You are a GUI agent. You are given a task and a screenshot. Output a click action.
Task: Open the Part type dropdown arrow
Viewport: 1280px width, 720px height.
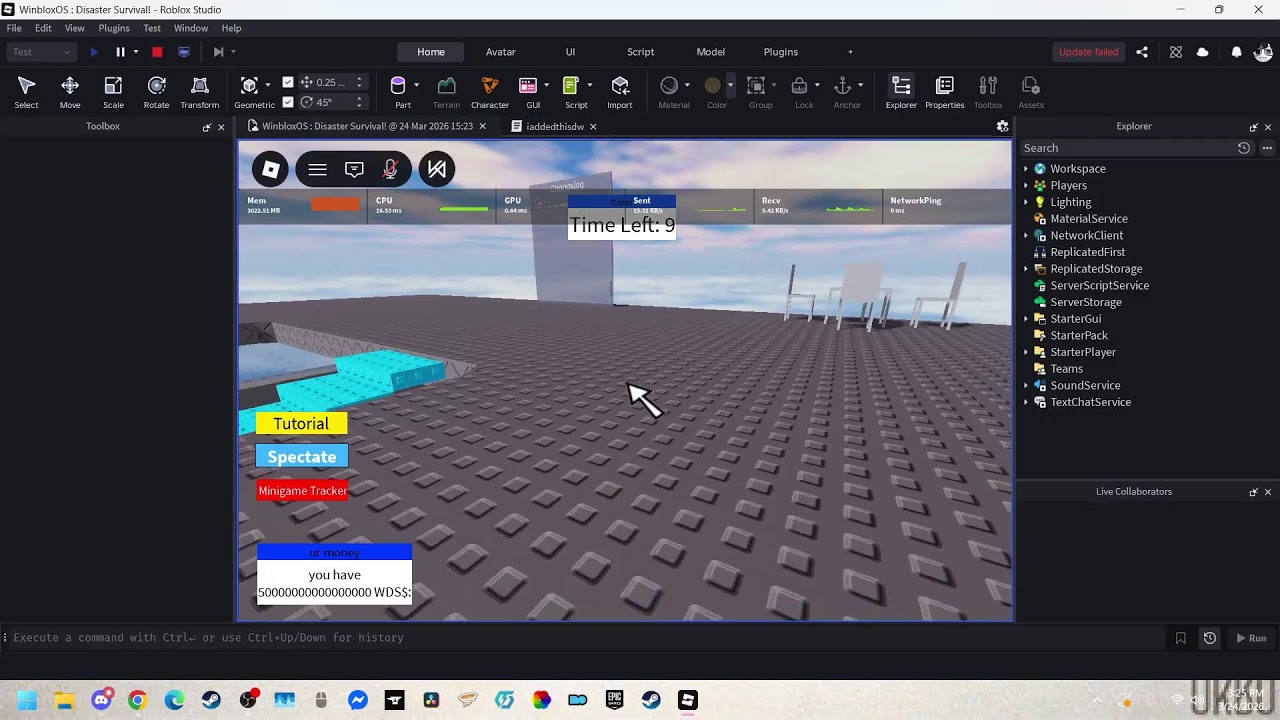pyautogui.click(x=416, y=86)
